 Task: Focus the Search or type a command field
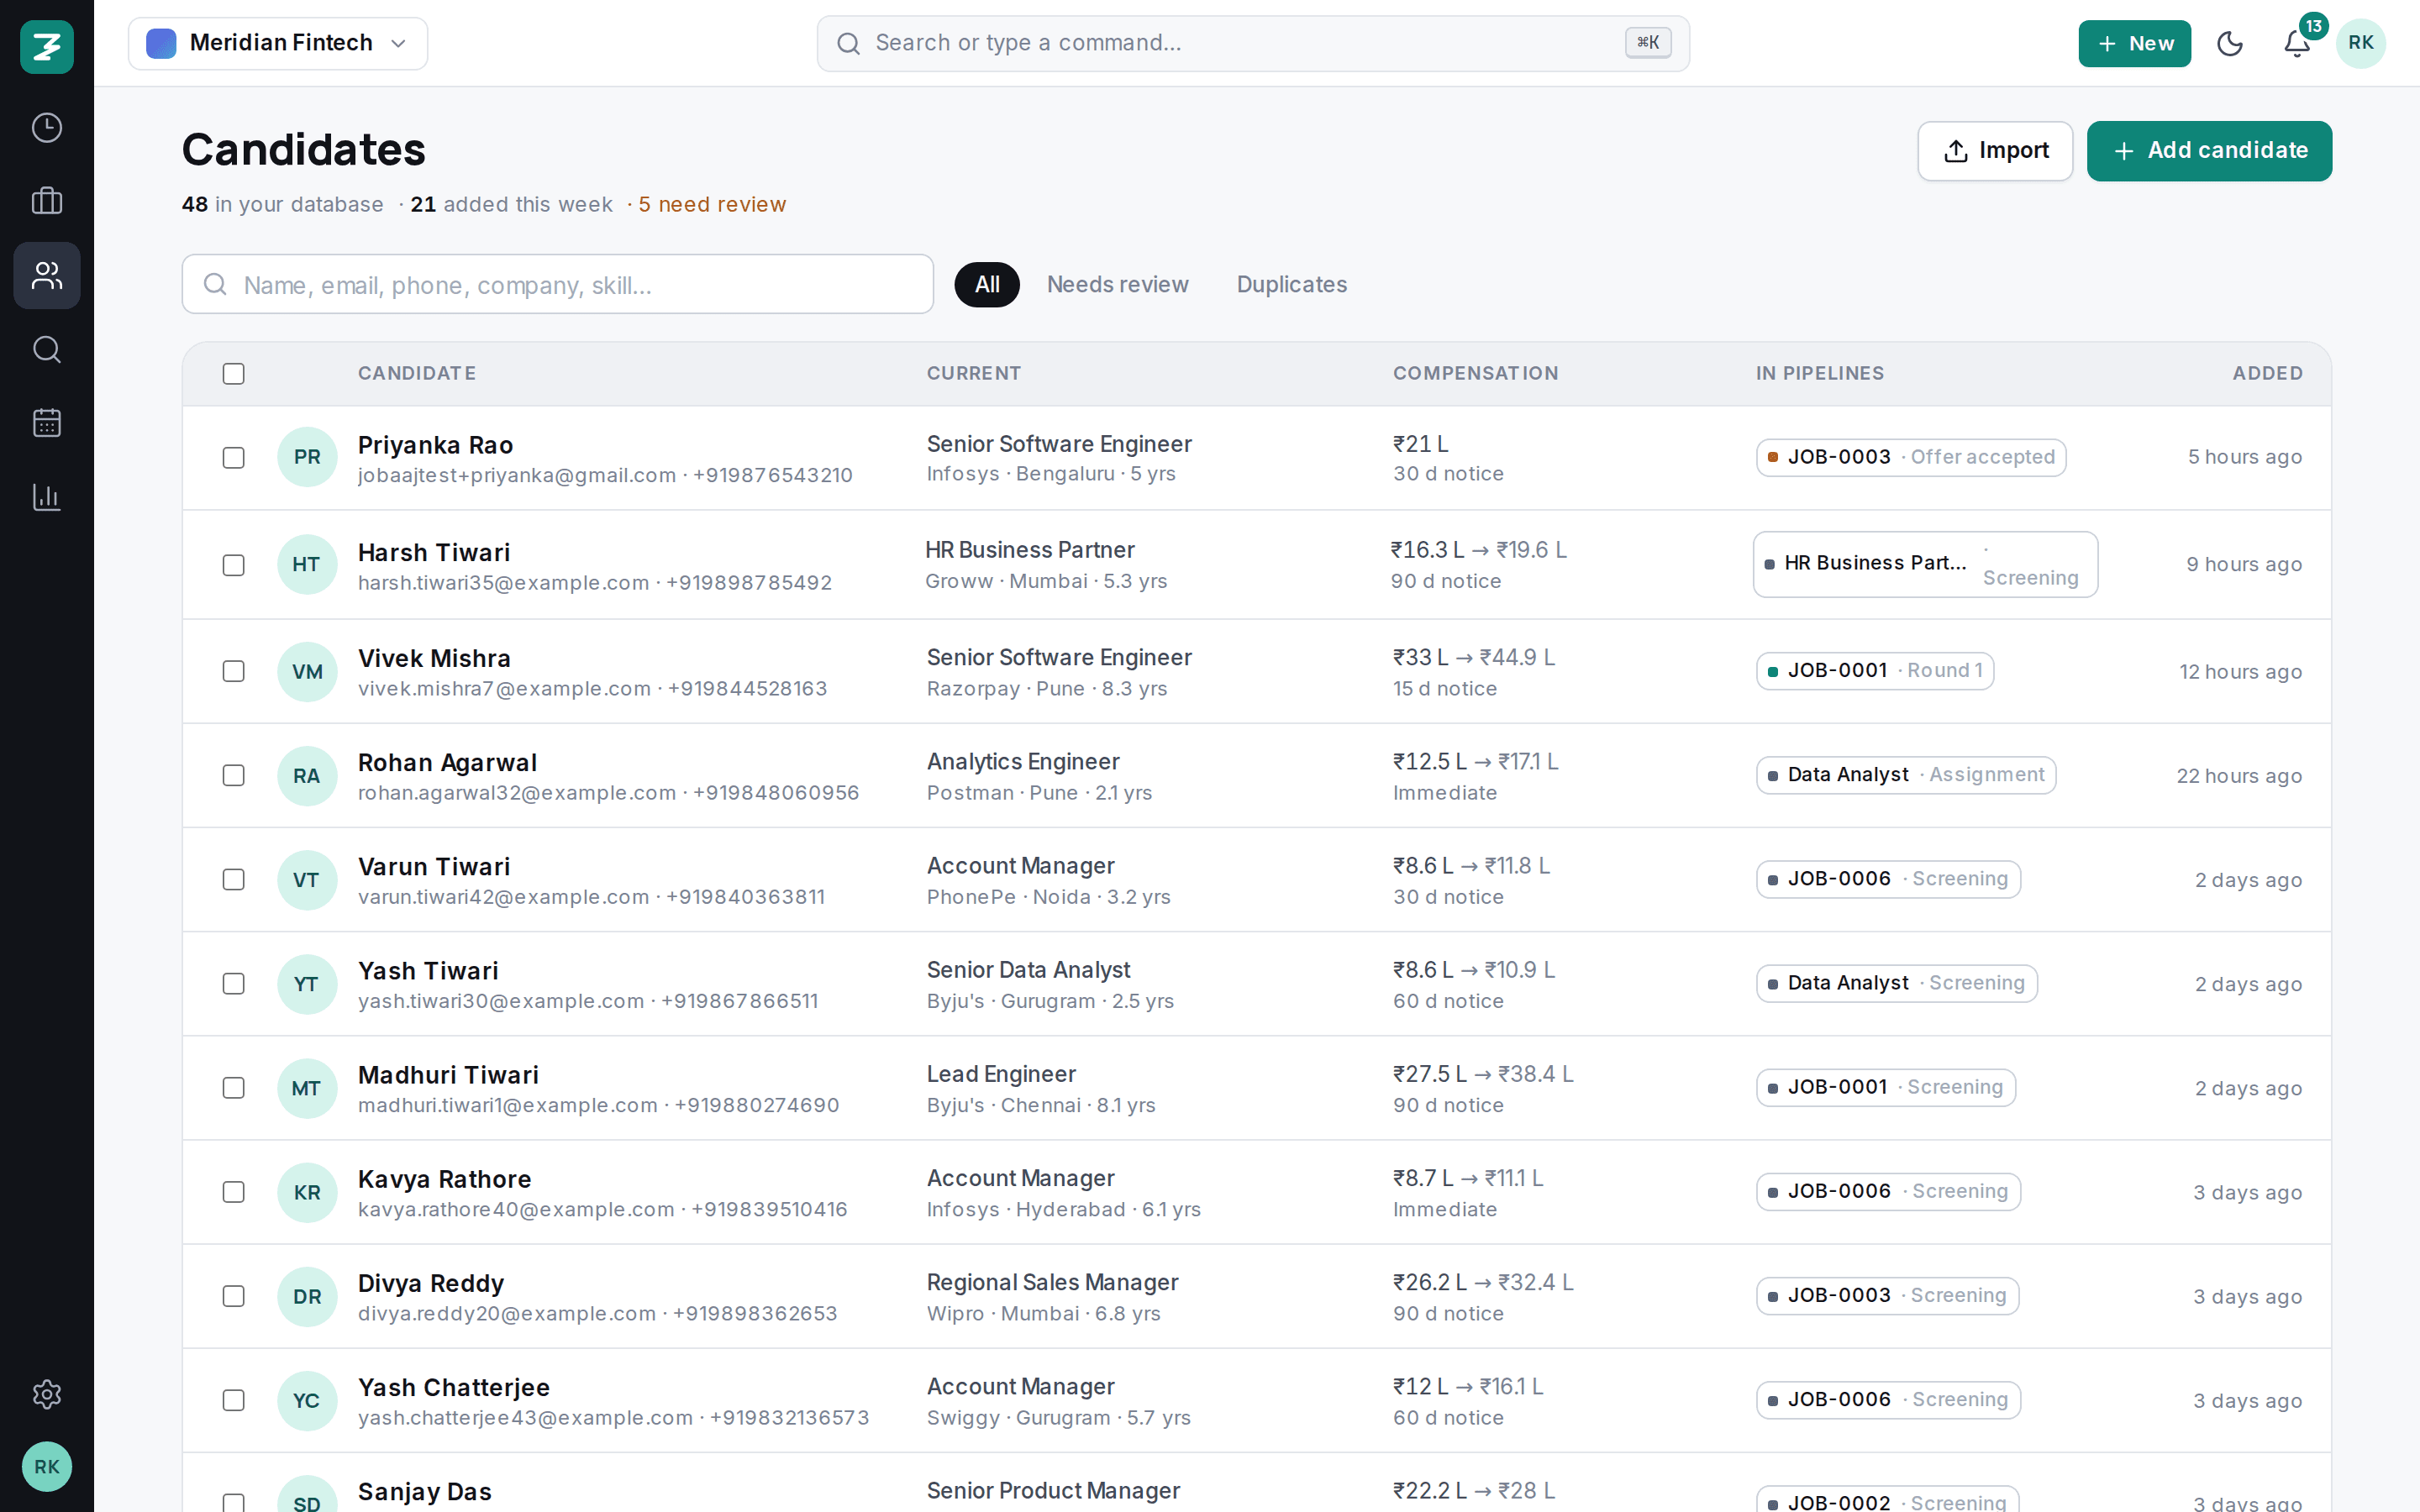(1253, 43)
